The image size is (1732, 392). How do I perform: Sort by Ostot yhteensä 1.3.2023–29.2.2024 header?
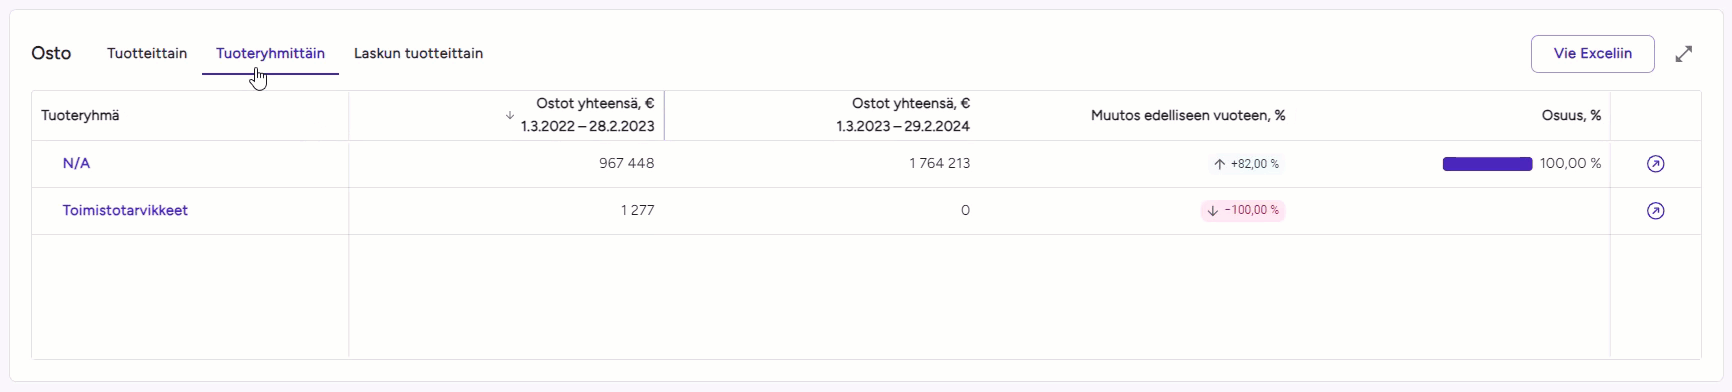point(903,115)
